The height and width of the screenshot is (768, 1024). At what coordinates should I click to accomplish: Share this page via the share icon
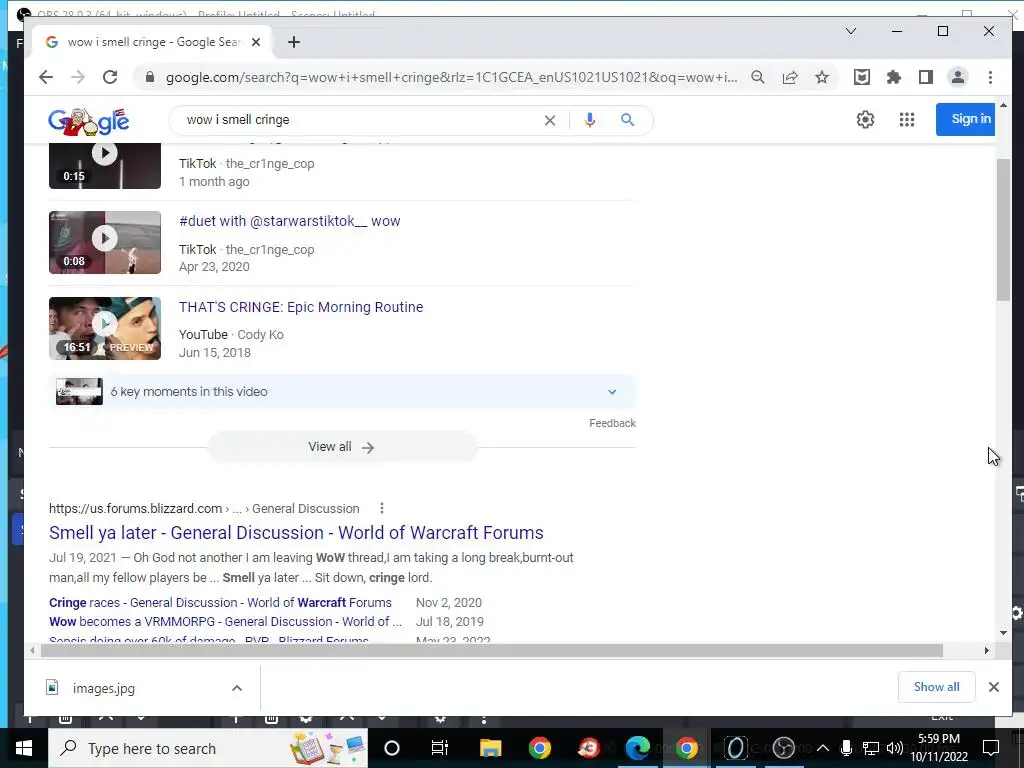790,77
